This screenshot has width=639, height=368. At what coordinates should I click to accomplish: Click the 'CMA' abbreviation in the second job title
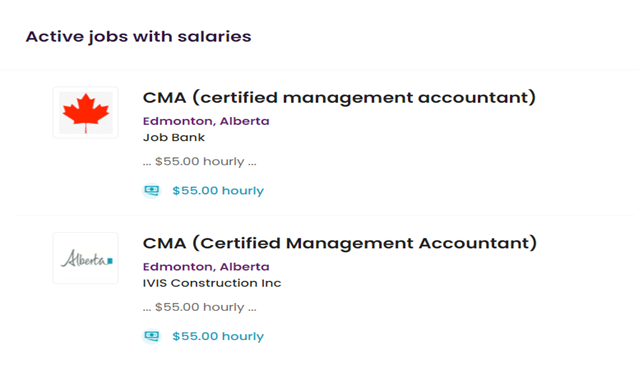pos(164,243)
